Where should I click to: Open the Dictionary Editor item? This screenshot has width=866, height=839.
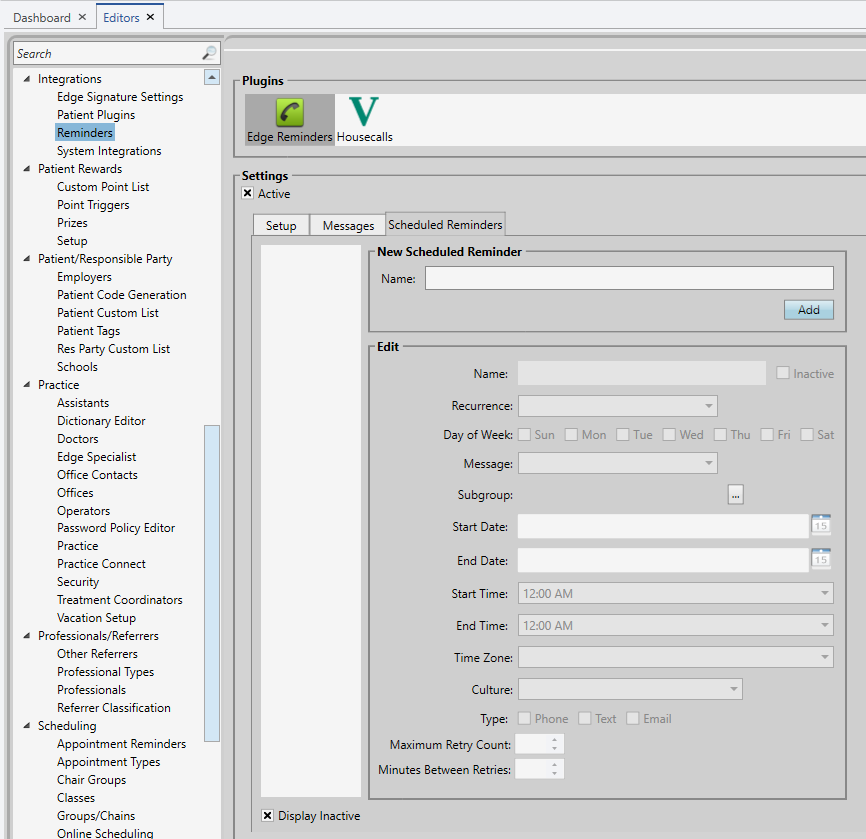(101, 421)
